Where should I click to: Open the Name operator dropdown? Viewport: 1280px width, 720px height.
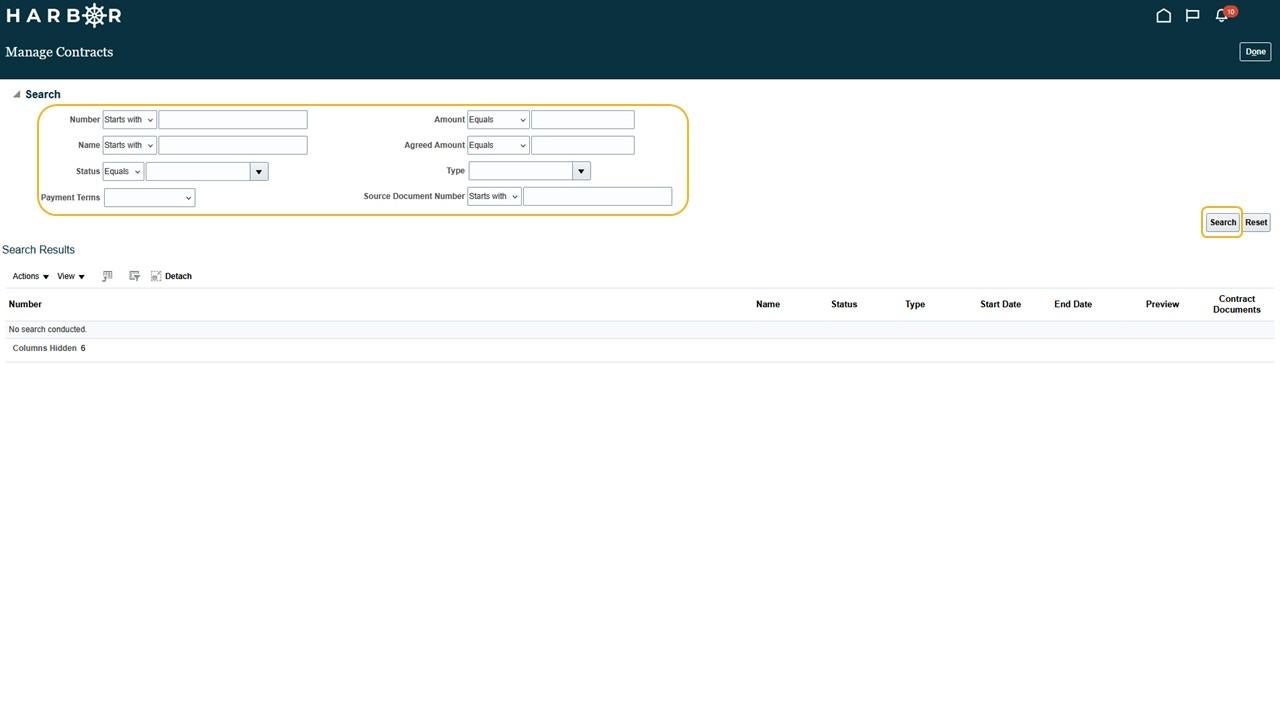(x=129, y=145)
